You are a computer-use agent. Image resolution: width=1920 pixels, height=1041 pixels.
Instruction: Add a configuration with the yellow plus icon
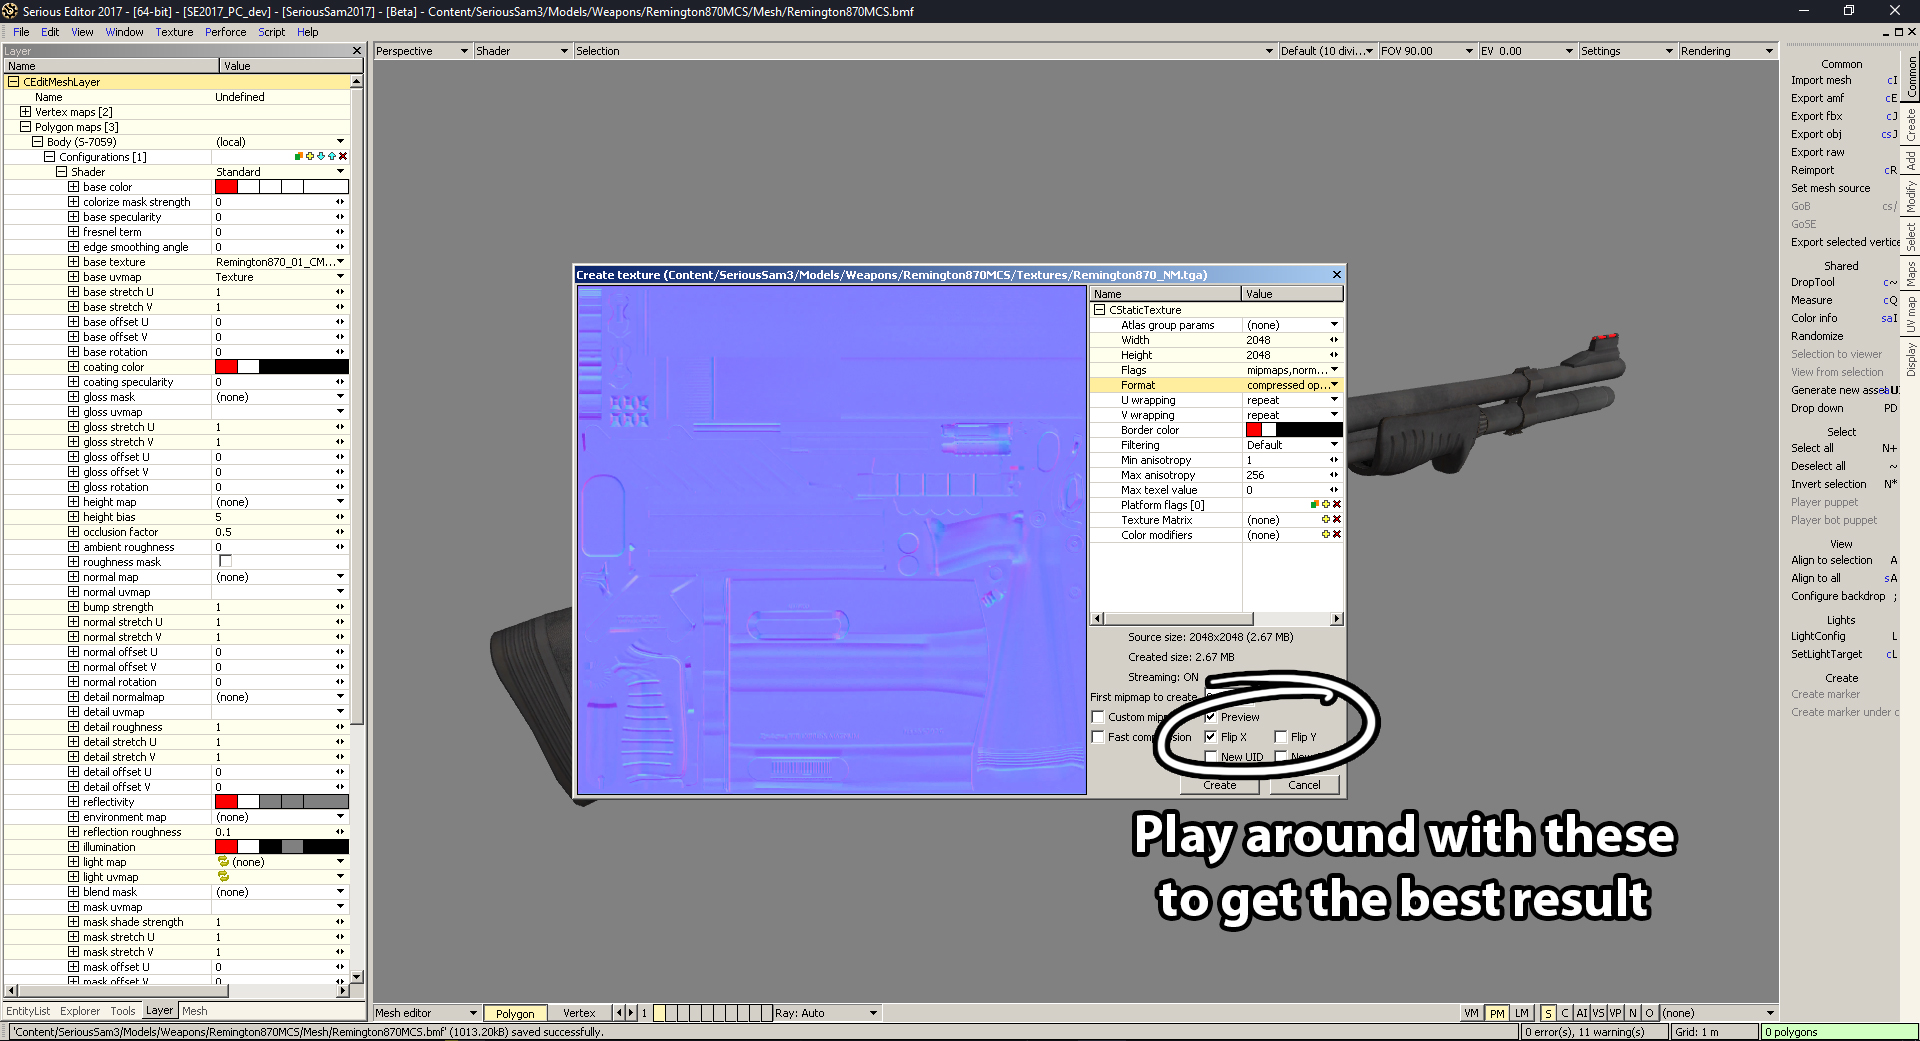tap(310, 156)
